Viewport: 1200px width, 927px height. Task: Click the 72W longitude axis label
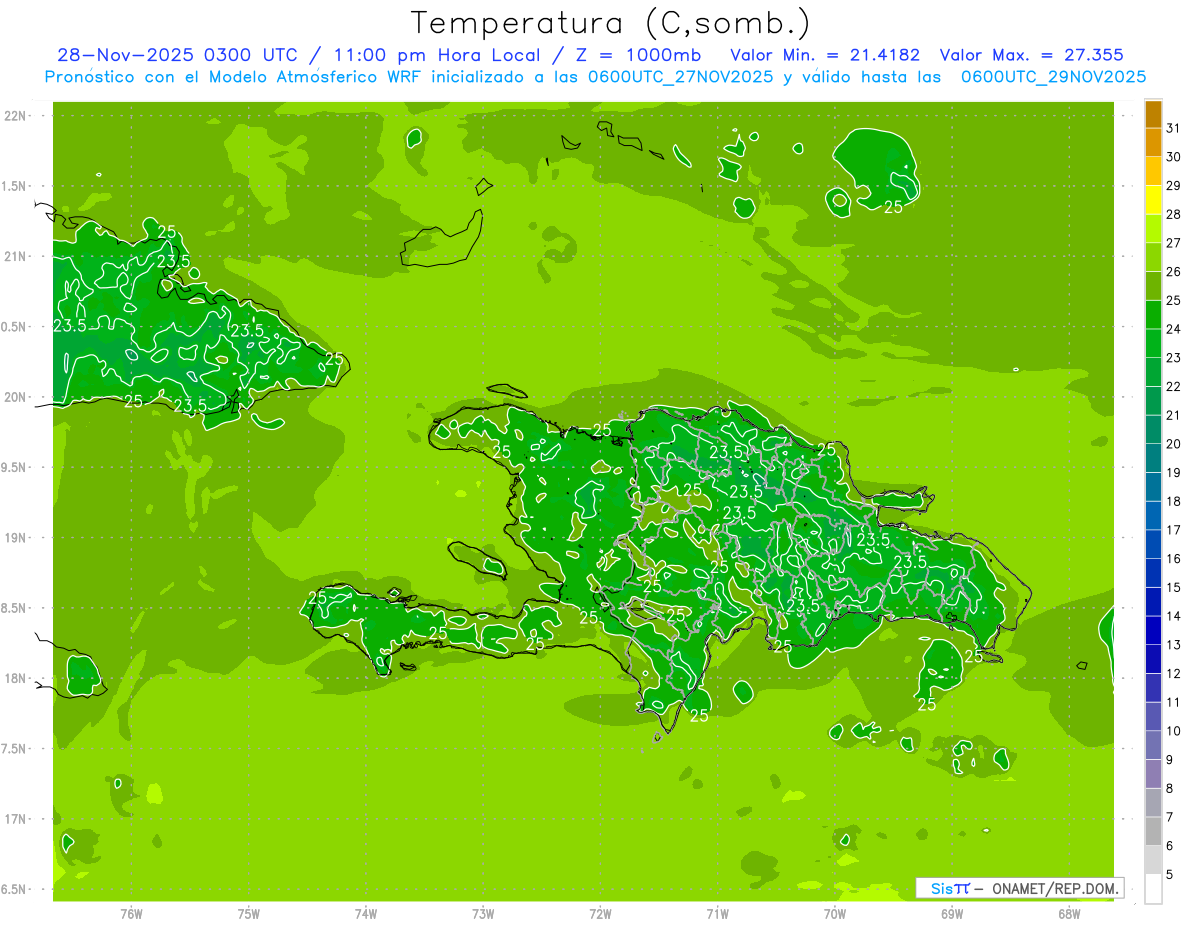(x=600, y=914)
